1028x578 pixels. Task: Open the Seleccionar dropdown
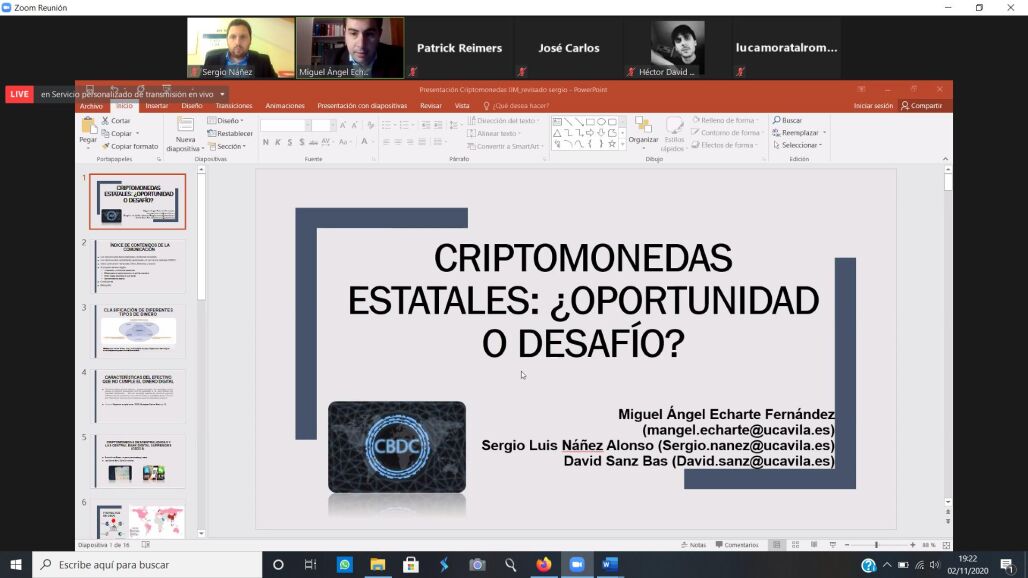800,145
